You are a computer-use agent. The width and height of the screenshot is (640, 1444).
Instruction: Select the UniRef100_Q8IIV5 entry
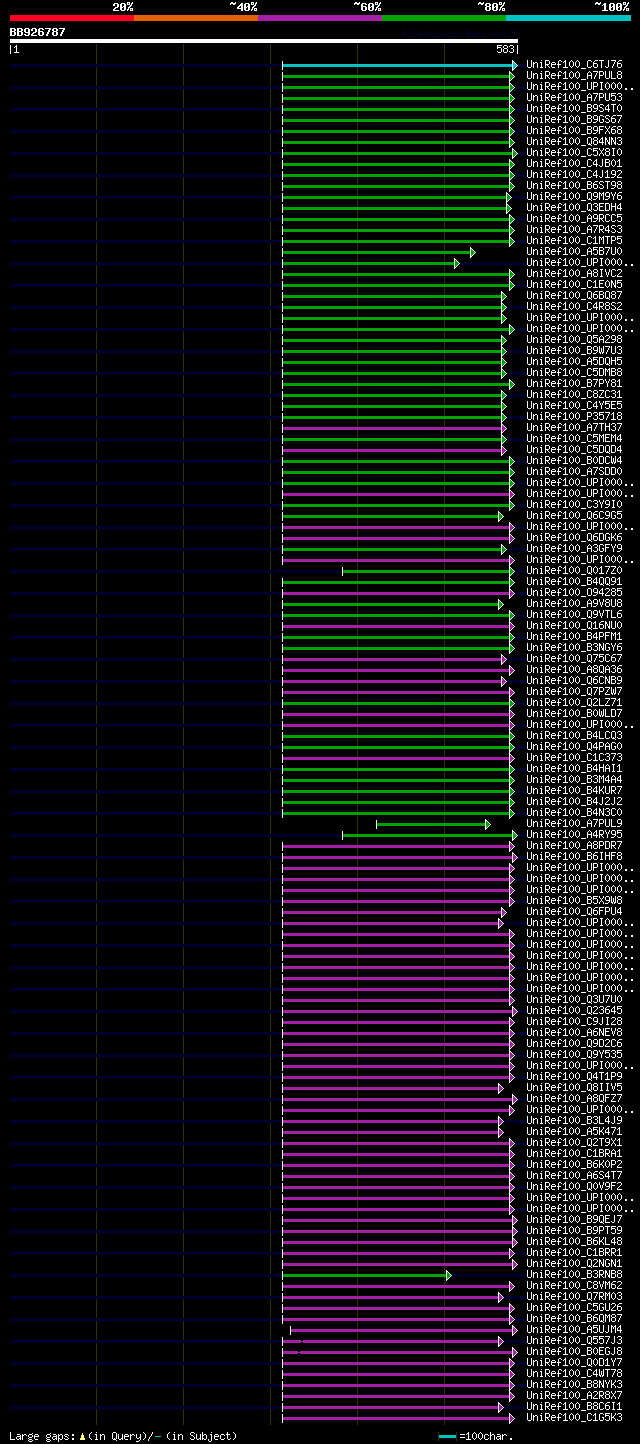pyautogui.click(x=574, y=1087)
